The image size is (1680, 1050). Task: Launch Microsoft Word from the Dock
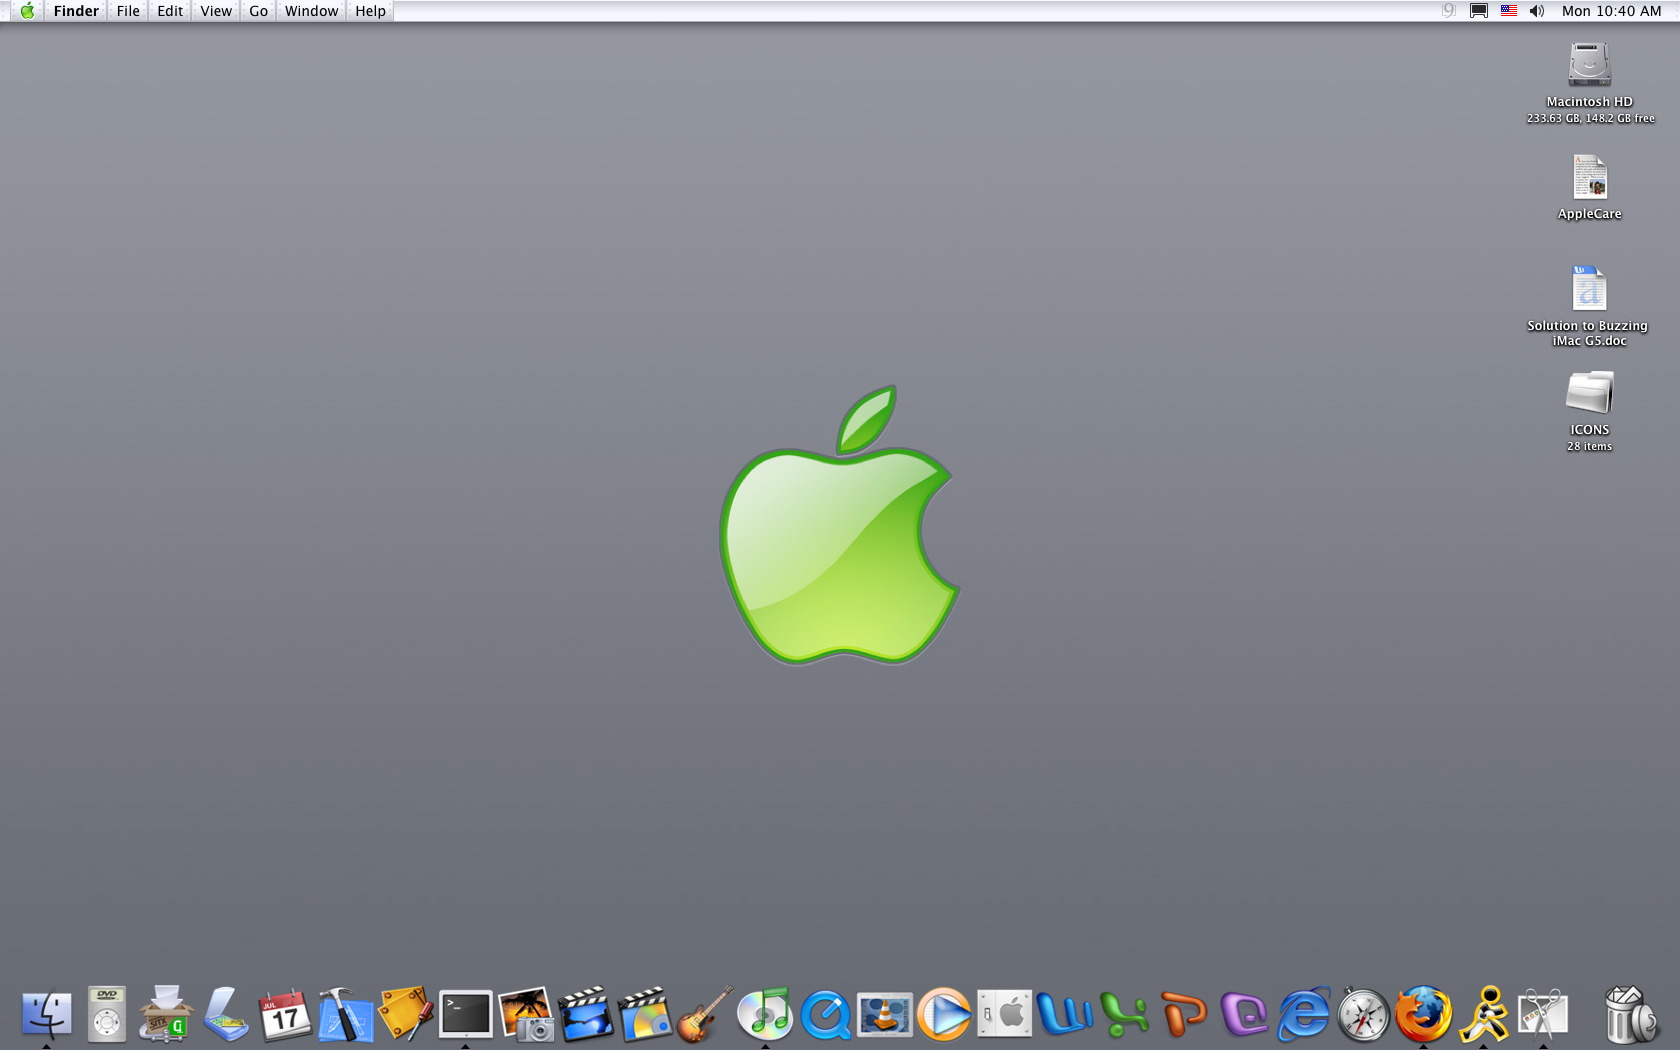pyautogui.click(x=1065, y=1015)
